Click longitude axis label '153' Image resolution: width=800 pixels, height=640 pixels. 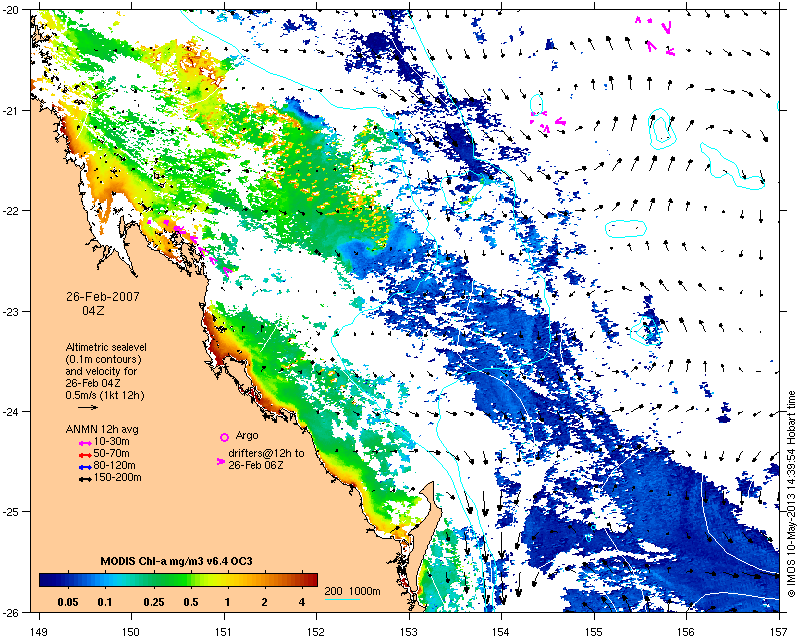tap(409, 632)
